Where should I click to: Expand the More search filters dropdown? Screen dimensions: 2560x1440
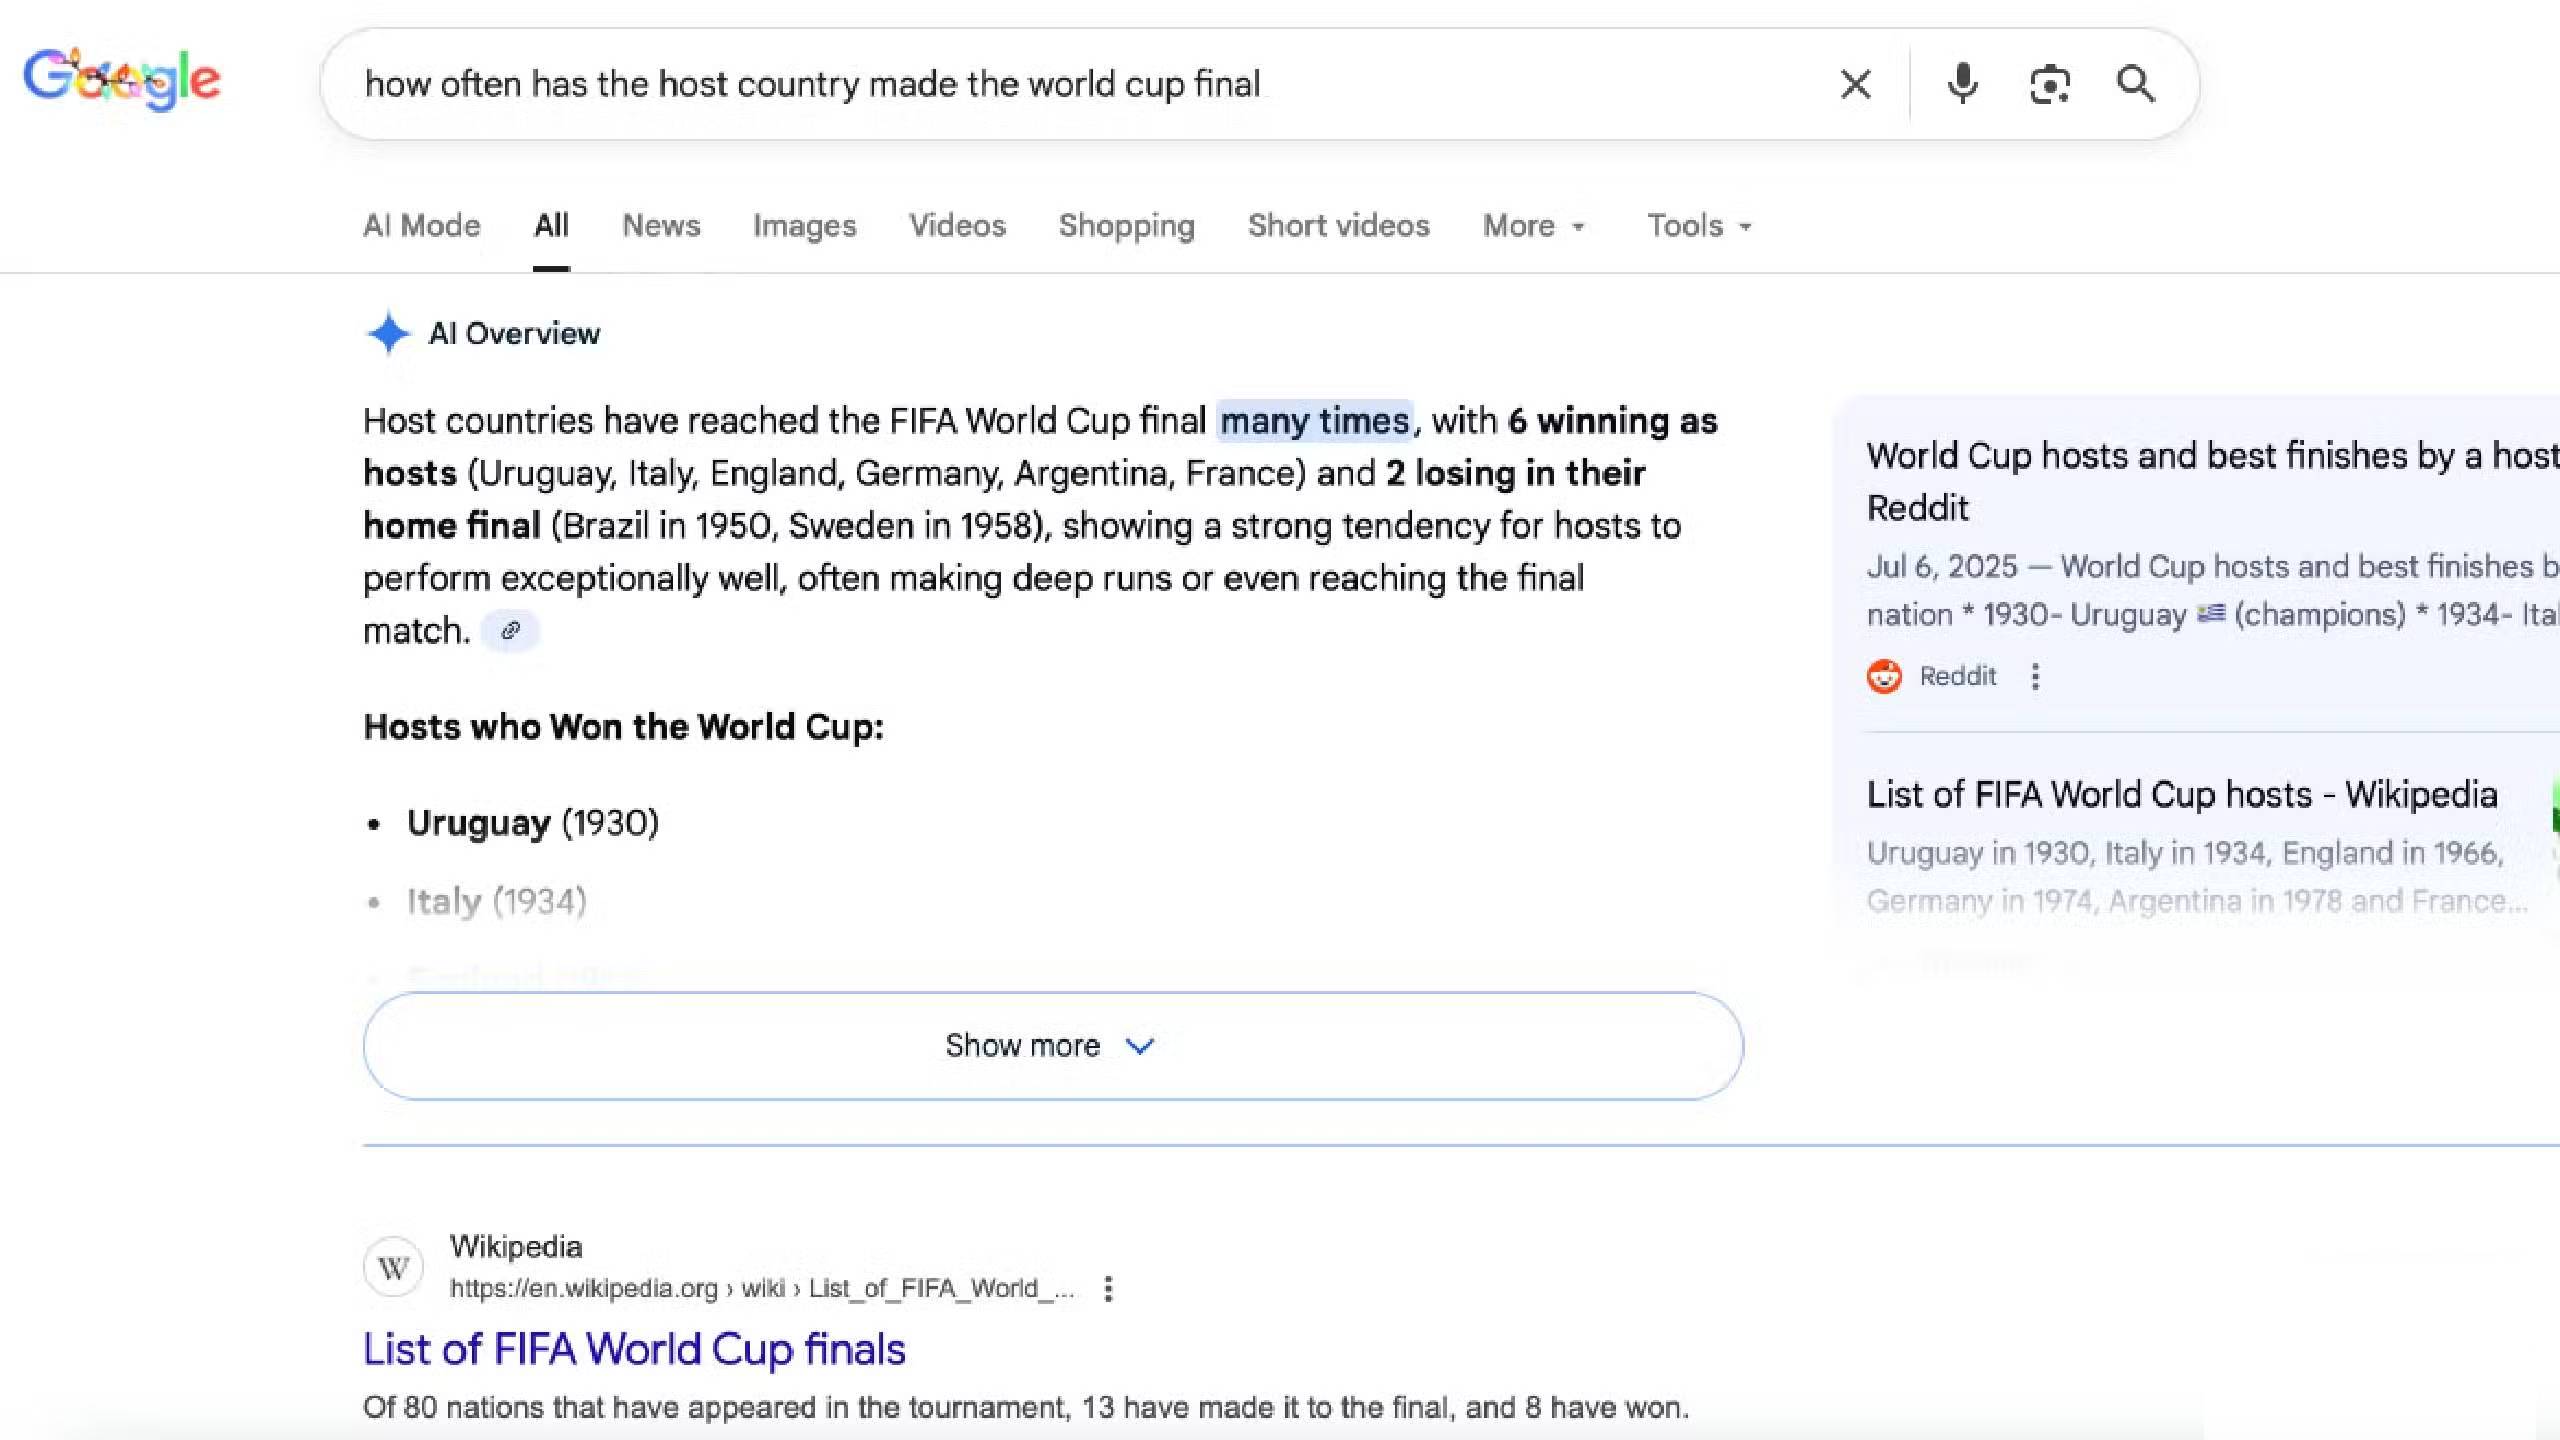click(1533, 226)
